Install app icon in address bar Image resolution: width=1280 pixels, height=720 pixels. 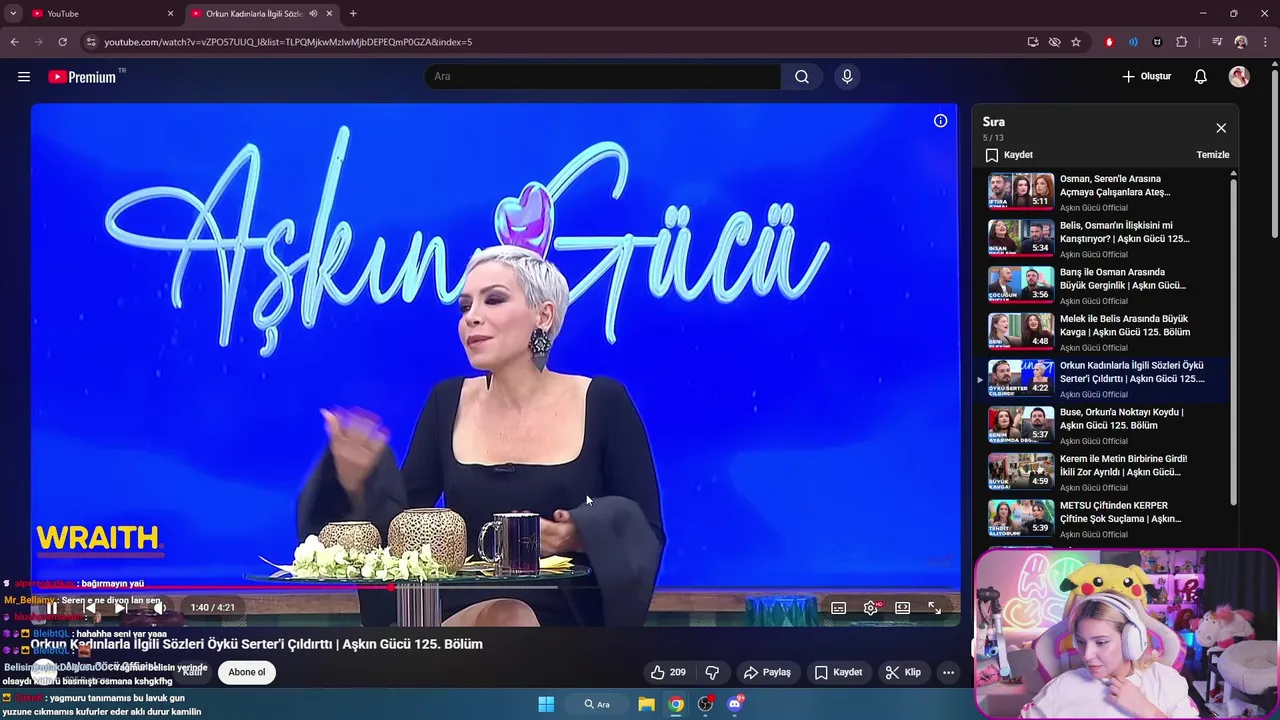tap(1033, 42)
